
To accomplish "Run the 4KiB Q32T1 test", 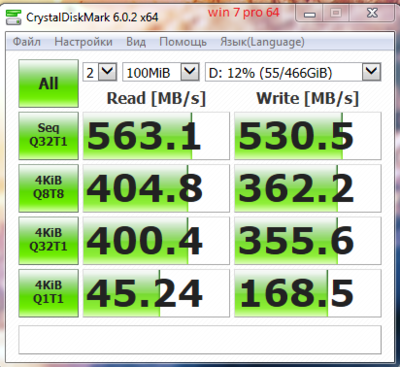I will [x=49, y=240].
